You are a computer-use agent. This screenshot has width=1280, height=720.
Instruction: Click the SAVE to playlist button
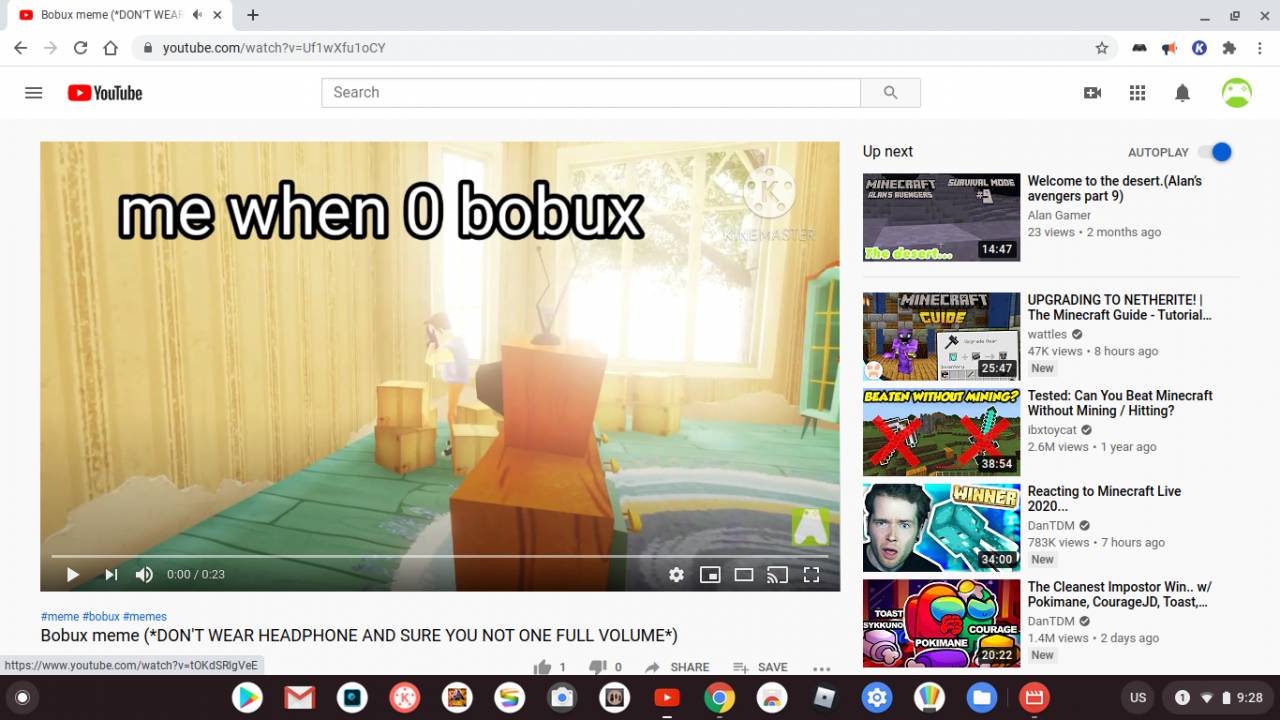760,667
